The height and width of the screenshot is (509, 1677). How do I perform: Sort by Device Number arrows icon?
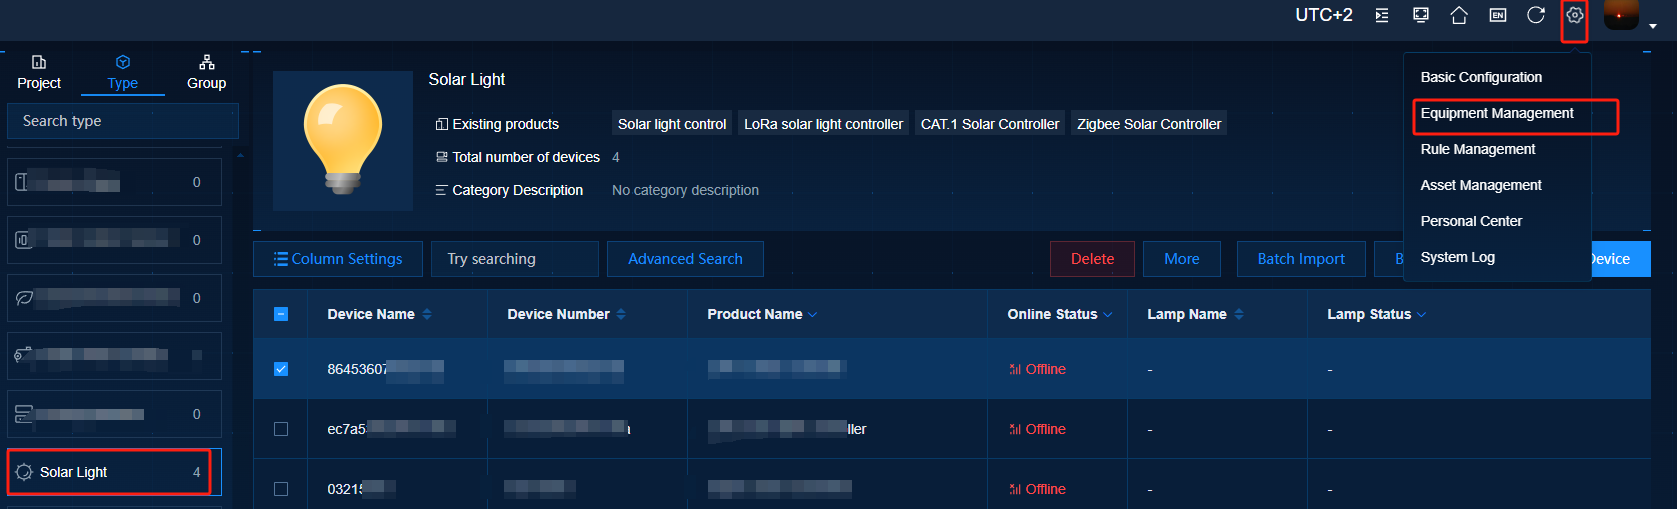[621, 314]
